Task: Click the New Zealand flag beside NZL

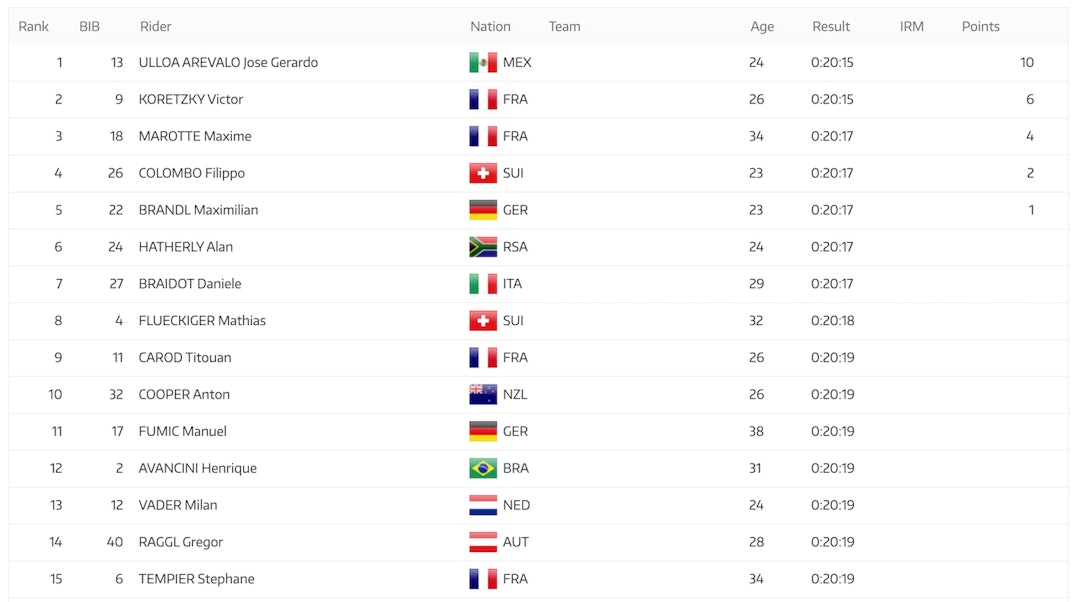Action: pyautogui.click(x=483, y=395)
